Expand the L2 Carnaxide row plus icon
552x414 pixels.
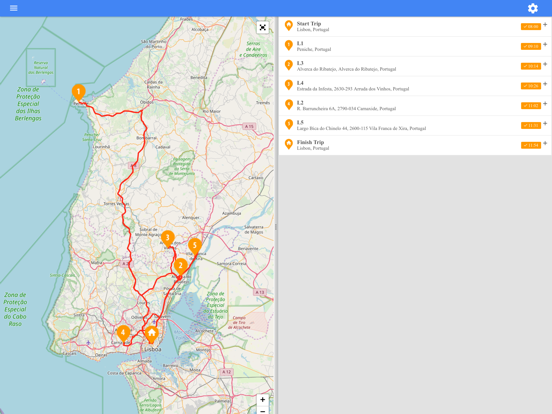click(545, 104)
